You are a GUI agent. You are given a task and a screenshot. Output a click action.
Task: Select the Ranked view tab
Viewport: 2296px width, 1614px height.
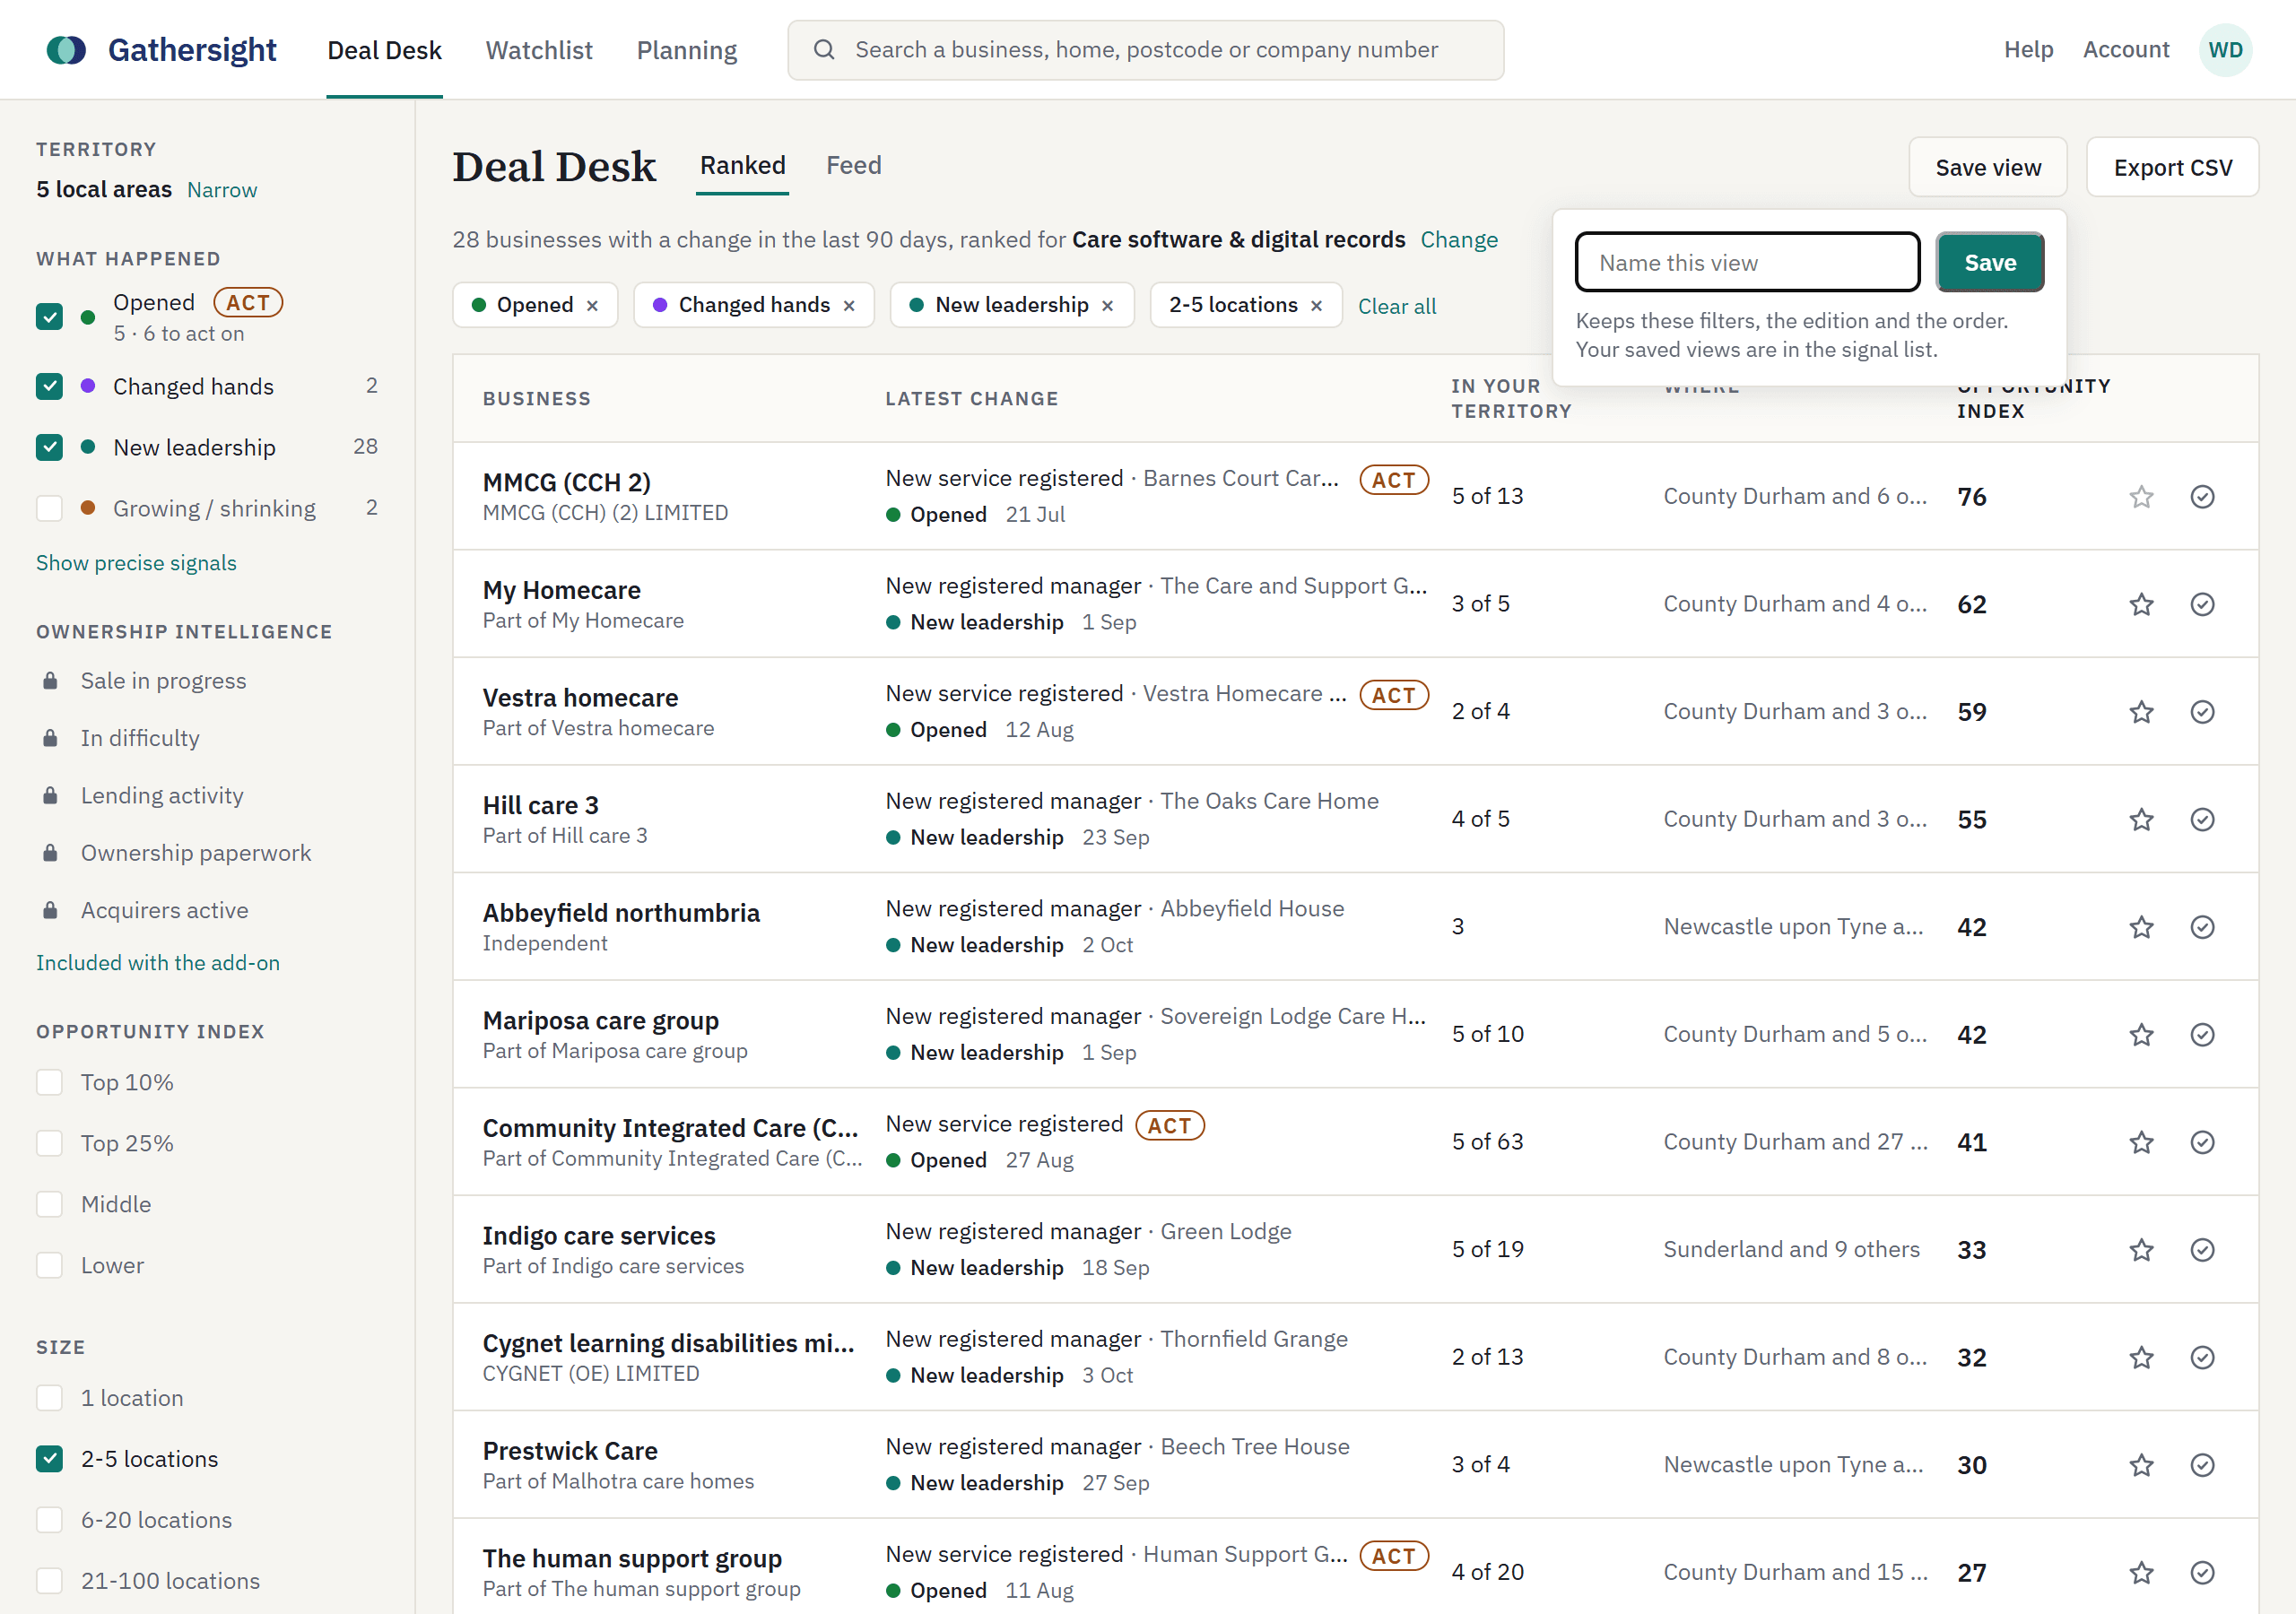742,165
